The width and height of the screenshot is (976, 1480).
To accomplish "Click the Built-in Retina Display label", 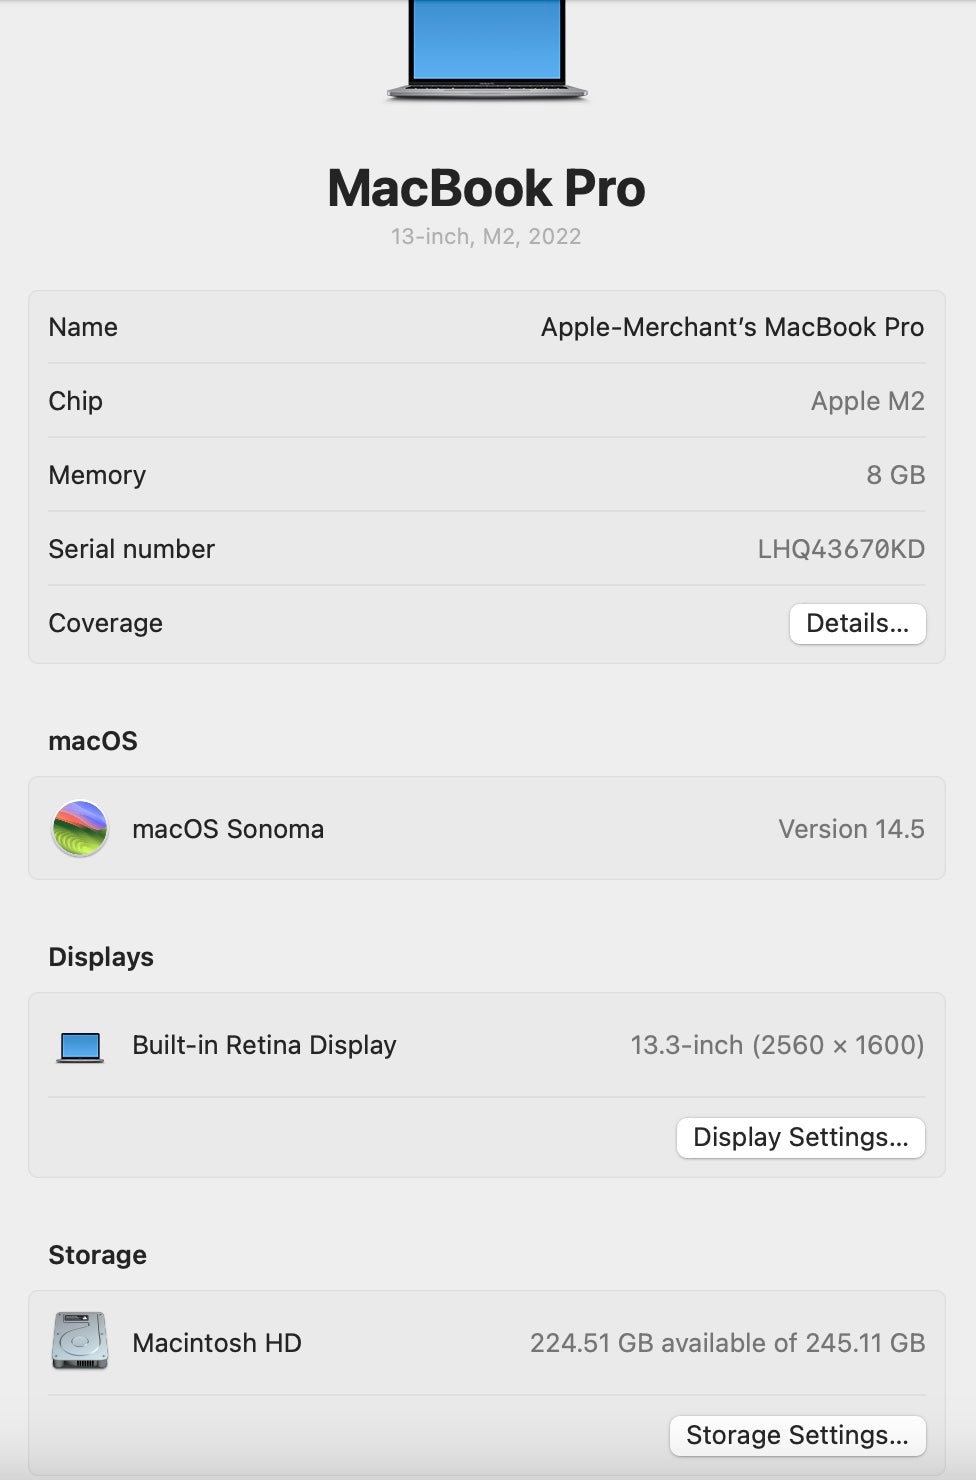I will (x=264, y=1046).
